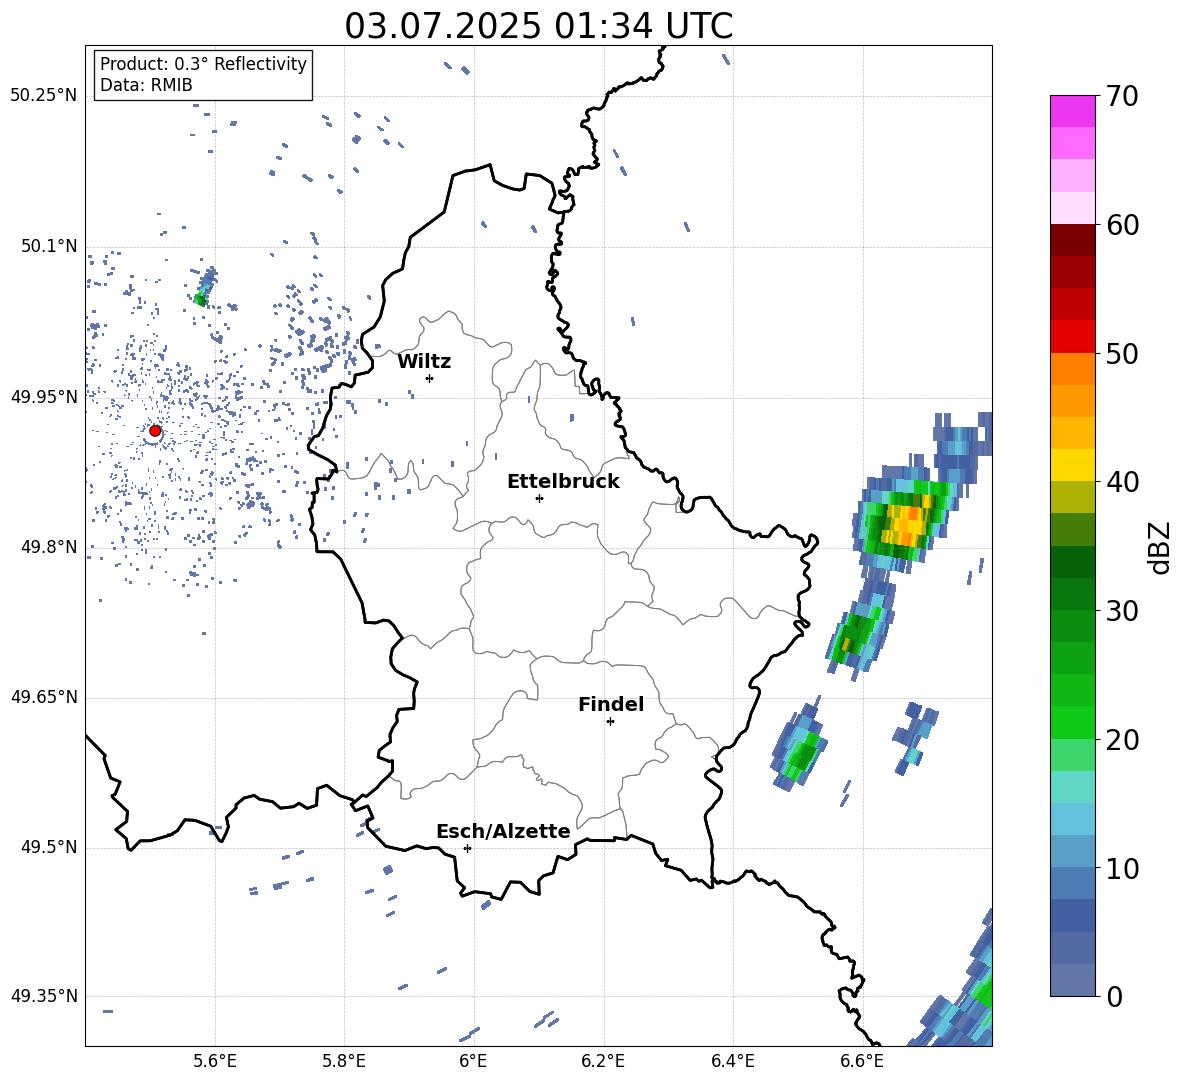Click the Findel station cross marker
This screenshot has width=1184, height=1081.
[610, 722]
